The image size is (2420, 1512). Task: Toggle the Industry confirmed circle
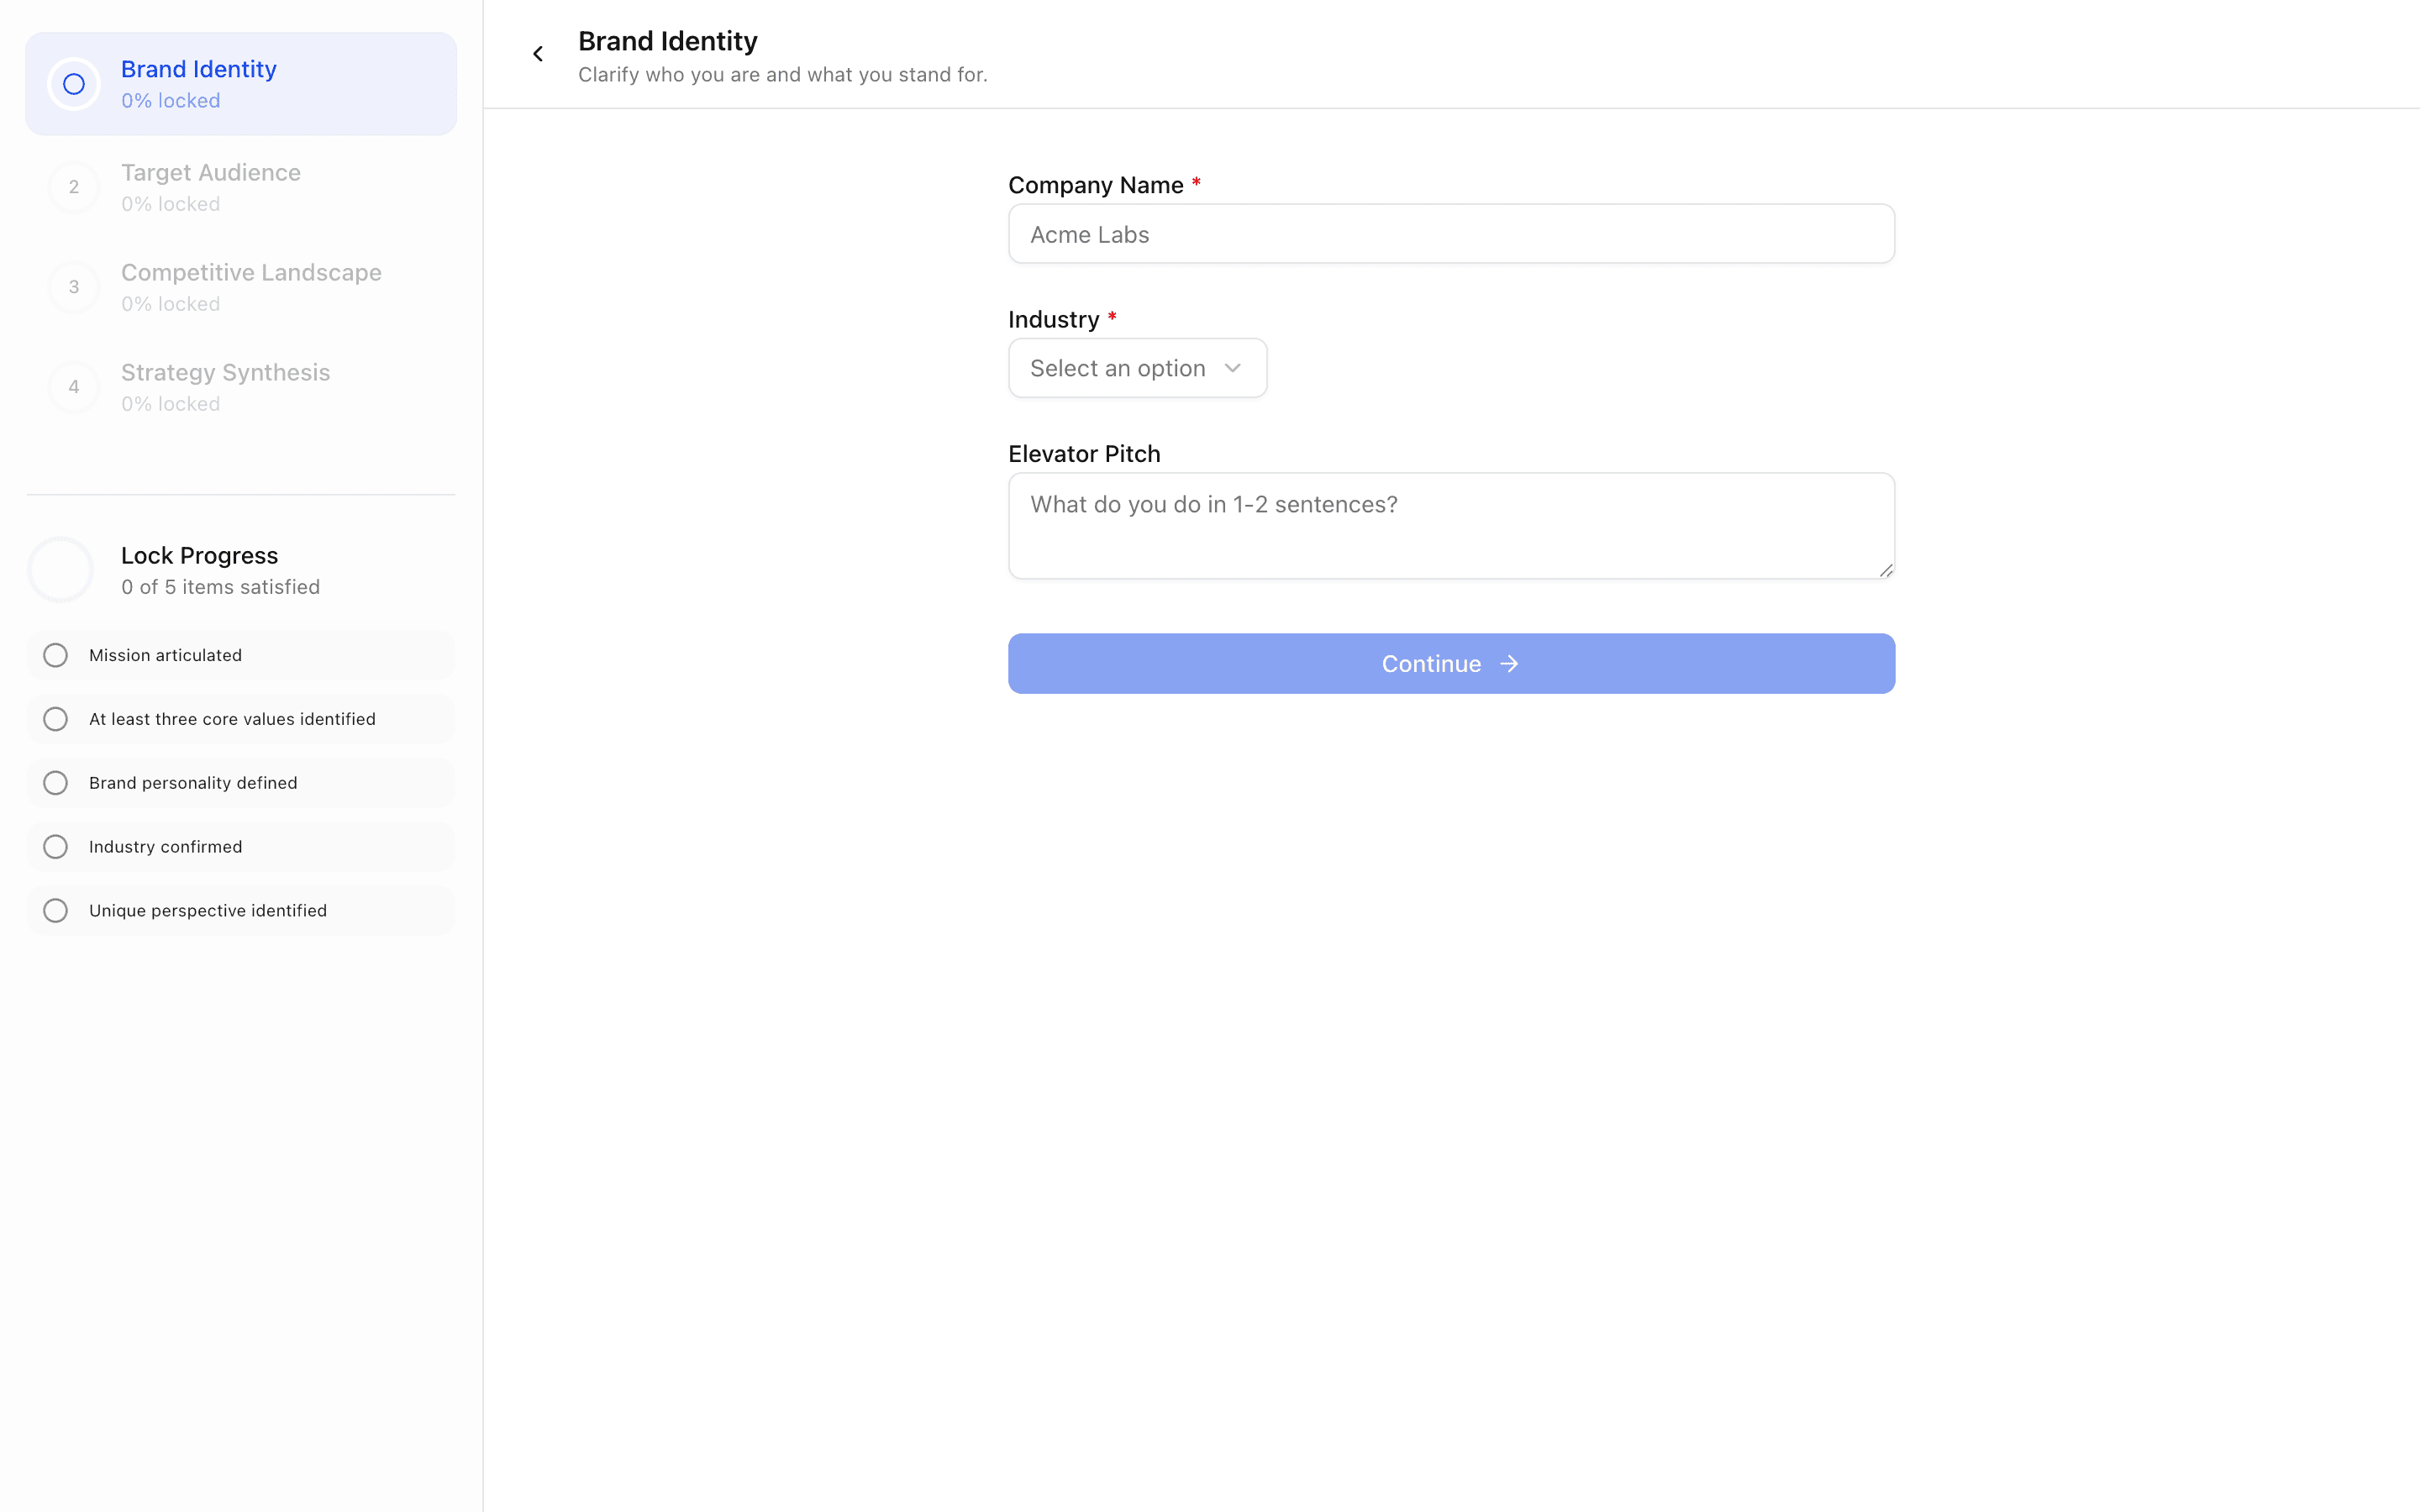coord(55,846)
